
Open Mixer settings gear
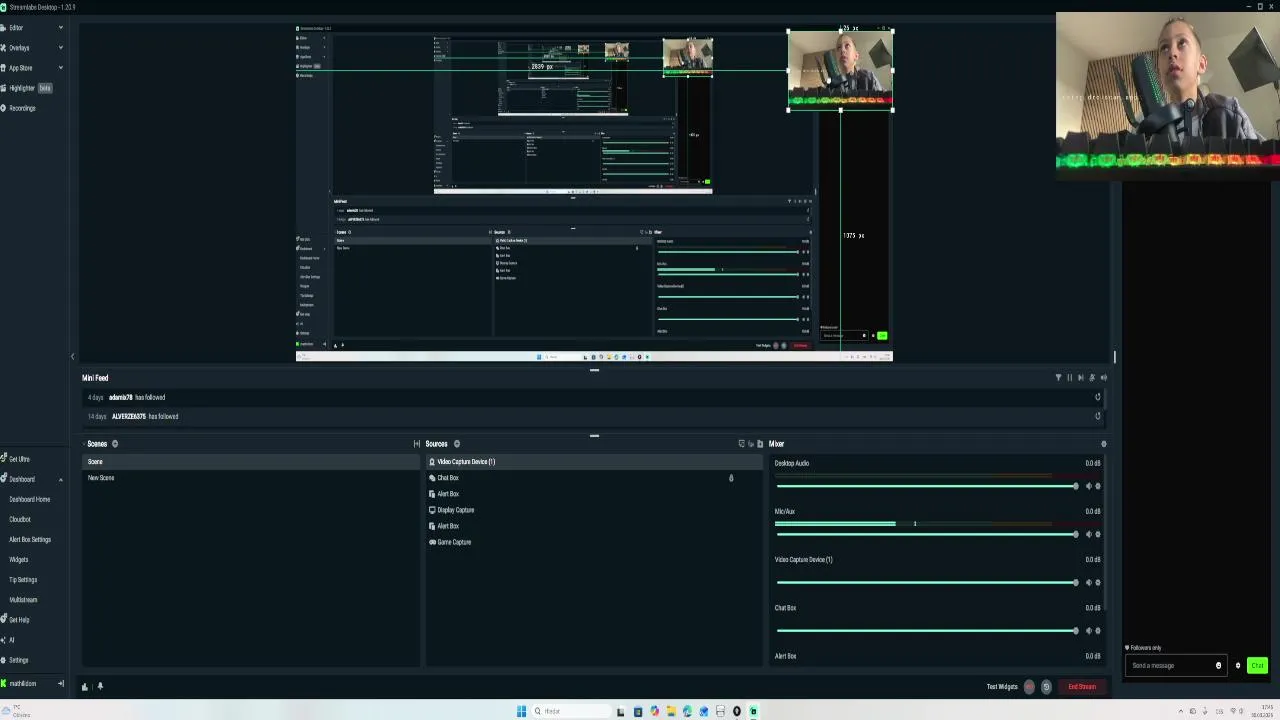pos(1104,444)
